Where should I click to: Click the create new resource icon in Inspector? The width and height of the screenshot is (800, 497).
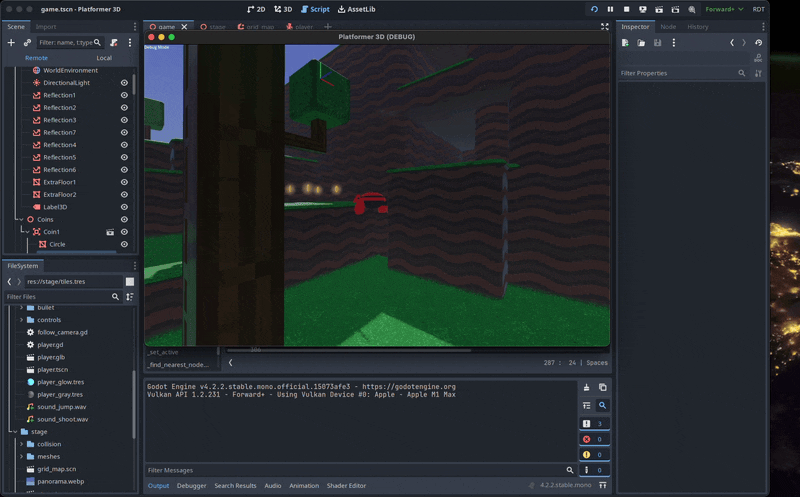pos(625,43)
